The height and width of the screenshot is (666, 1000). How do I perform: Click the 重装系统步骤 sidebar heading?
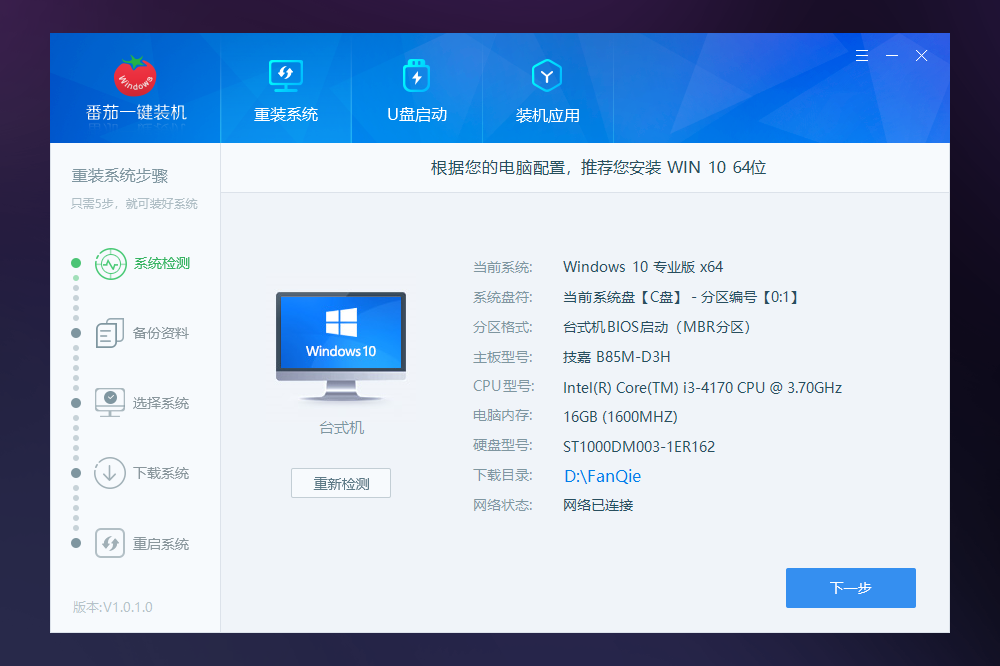(x=120, y=175)
